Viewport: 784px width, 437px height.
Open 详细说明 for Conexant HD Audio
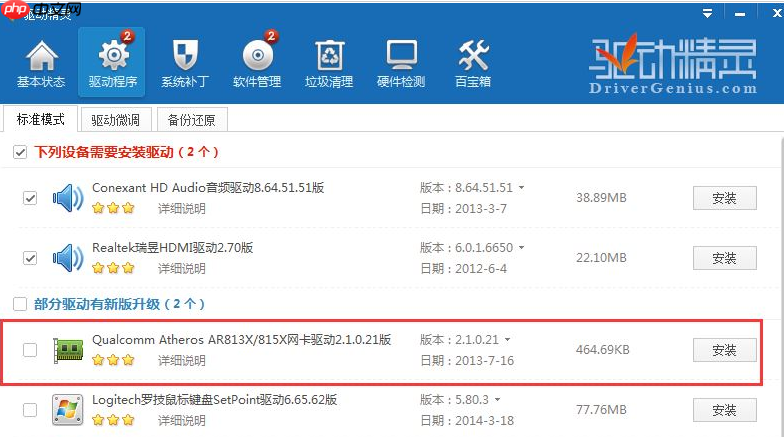182,208
